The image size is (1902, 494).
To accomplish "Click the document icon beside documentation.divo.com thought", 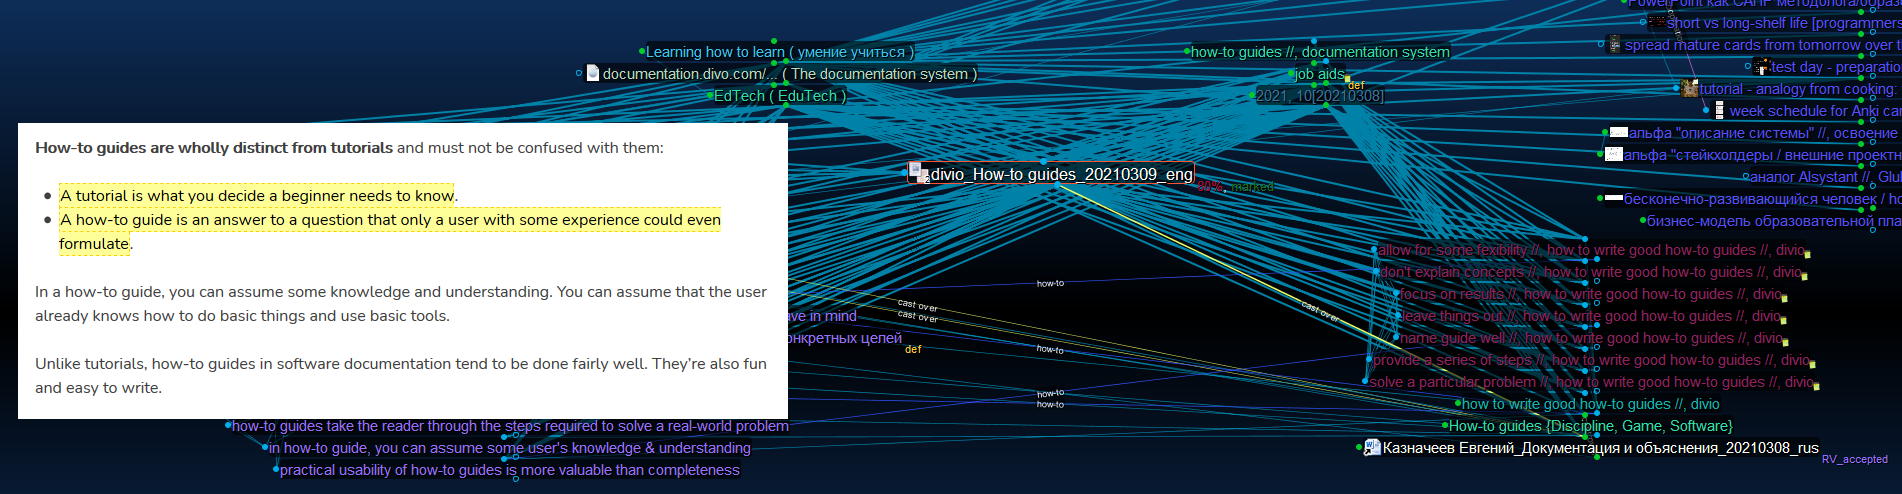I will 592,73.
